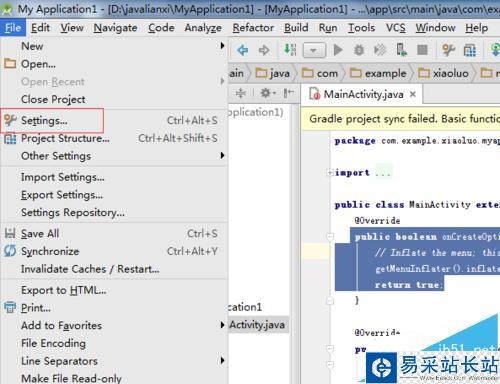Choose File Encoding
The height and width of the screenshot is (384, 500).
[x=114, y=343]
